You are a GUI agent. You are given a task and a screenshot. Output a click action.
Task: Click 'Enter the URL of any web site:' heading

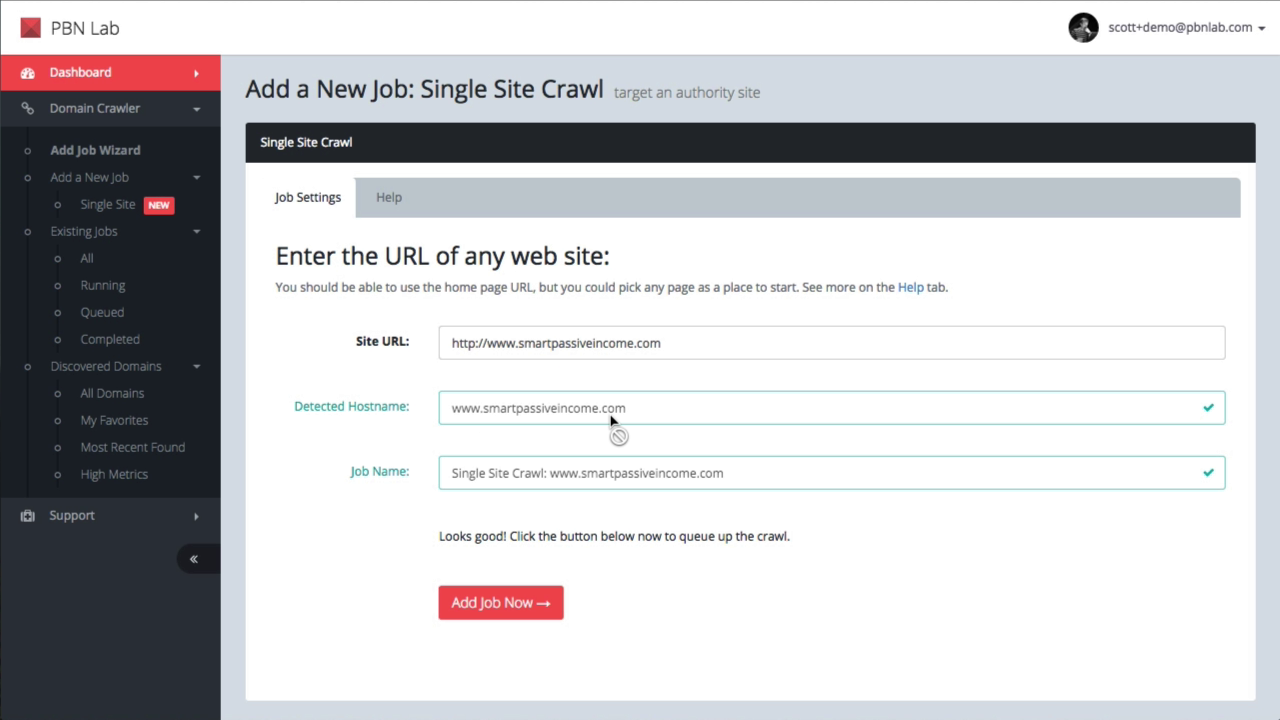click(x=442, y=256)
